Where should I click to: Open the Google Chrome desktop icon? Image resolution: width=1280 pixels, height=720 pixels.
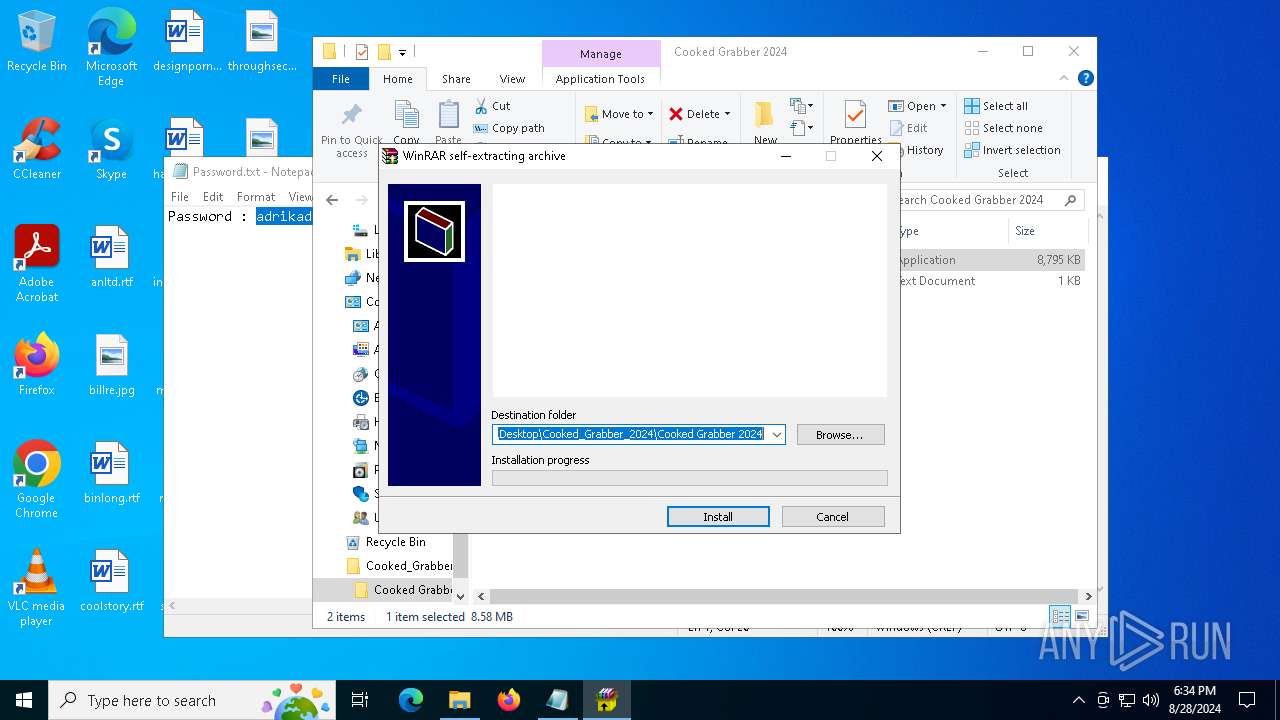37,480
